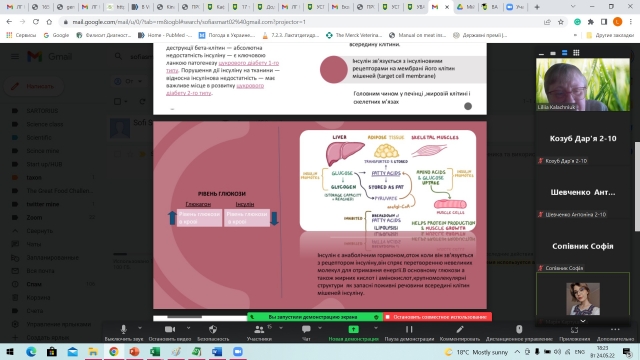Image resolution: width=640 pixels, height=360 pixels.
Task: Open the Zoom label in Gmail sidebar
Action: tap(34, 218)
